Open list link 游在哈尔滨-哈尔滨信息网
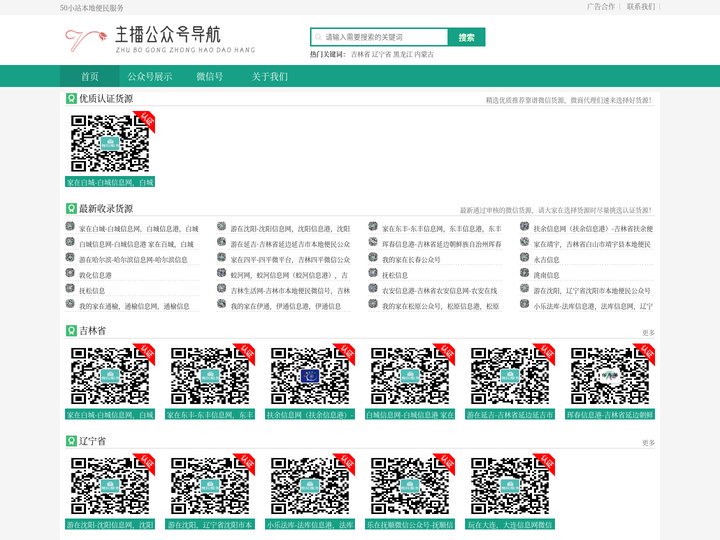 [133, 260]
